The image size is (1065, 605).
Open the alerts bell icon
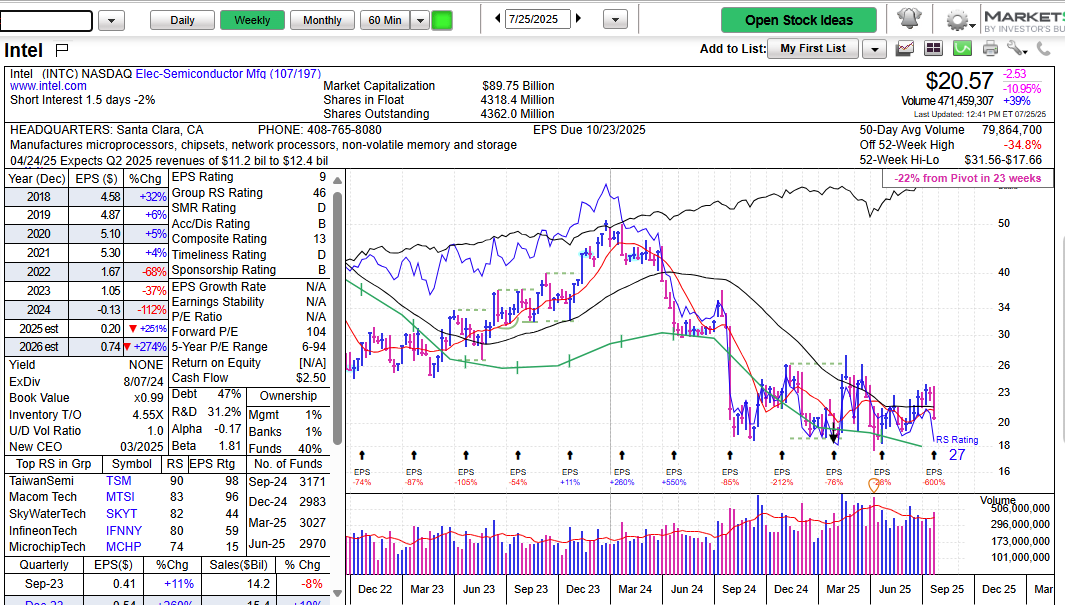(909, 19)
